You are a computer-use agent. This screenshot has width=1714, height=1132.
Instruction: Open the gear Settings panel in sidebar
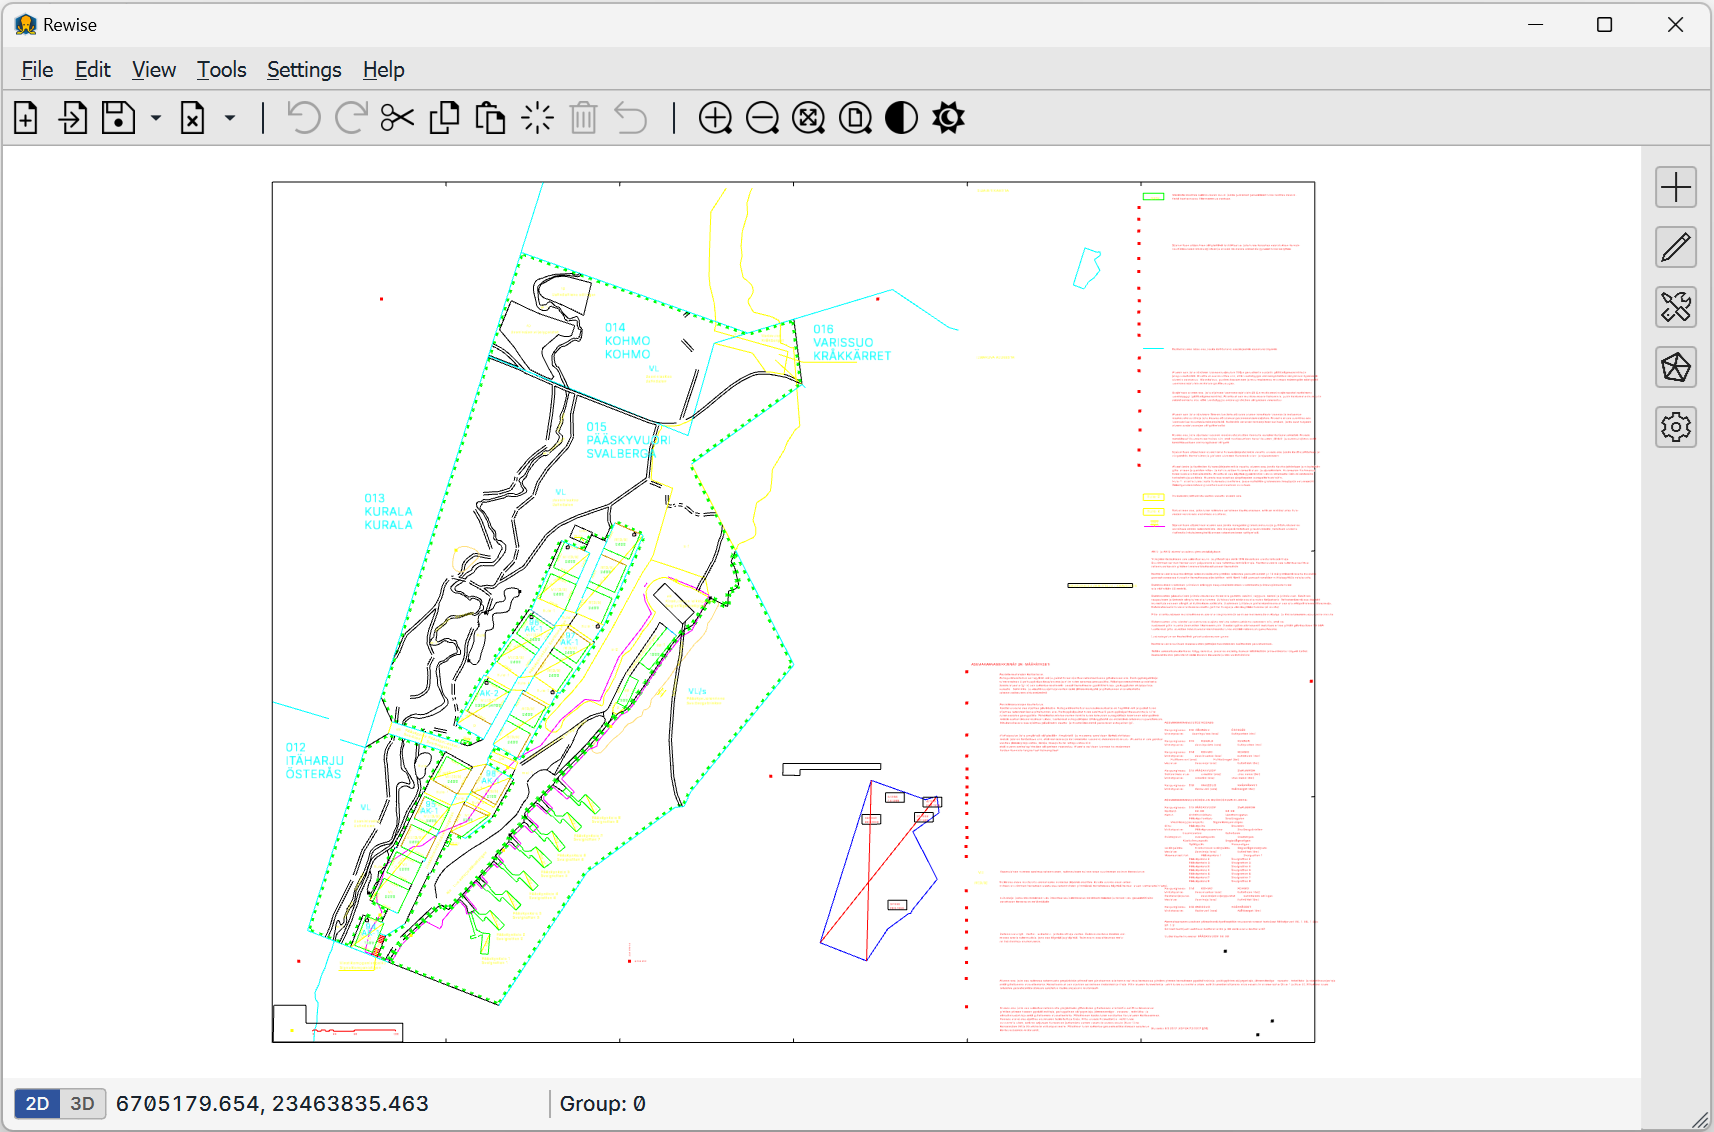[1676, 427]
